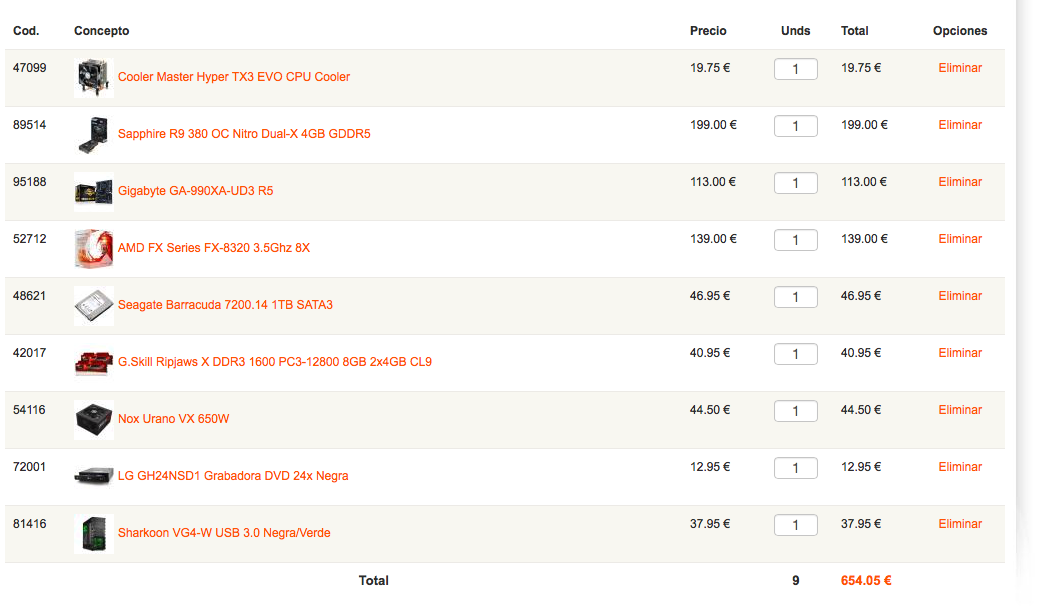Viewport: 1061px width, 607px height.
Task: Click the Cooler Master CPU cooler thumbnail
Action: point(93,77)
